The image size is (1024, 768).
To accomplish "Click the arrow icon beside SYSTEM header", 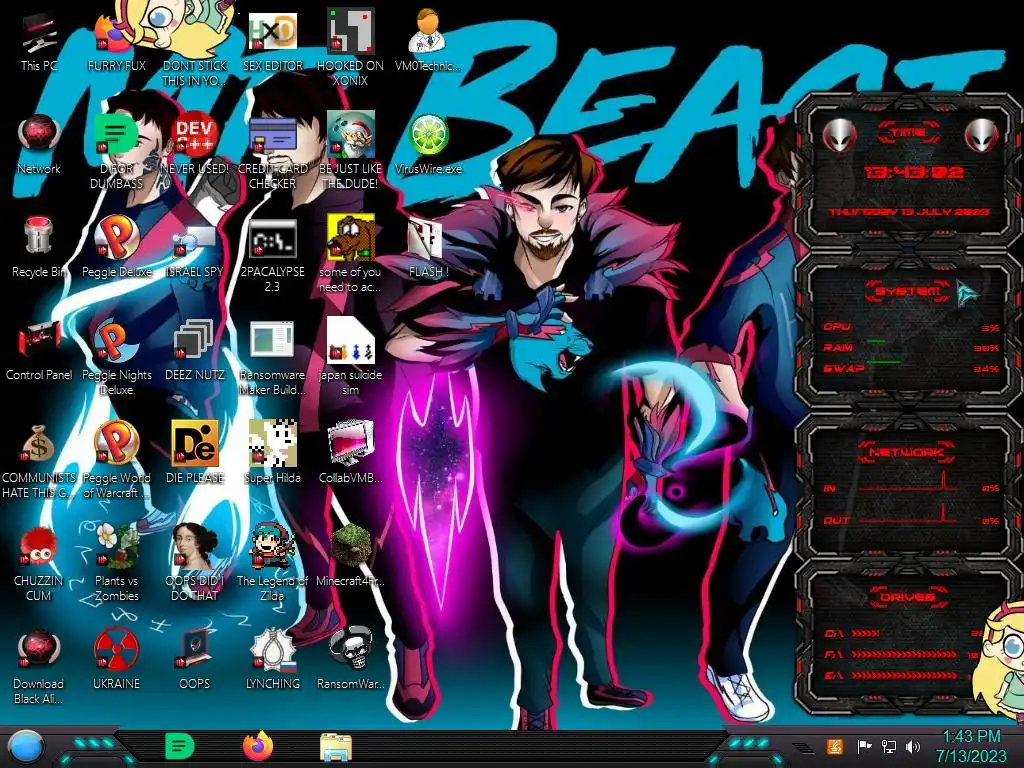I will (x=967, y=292).
